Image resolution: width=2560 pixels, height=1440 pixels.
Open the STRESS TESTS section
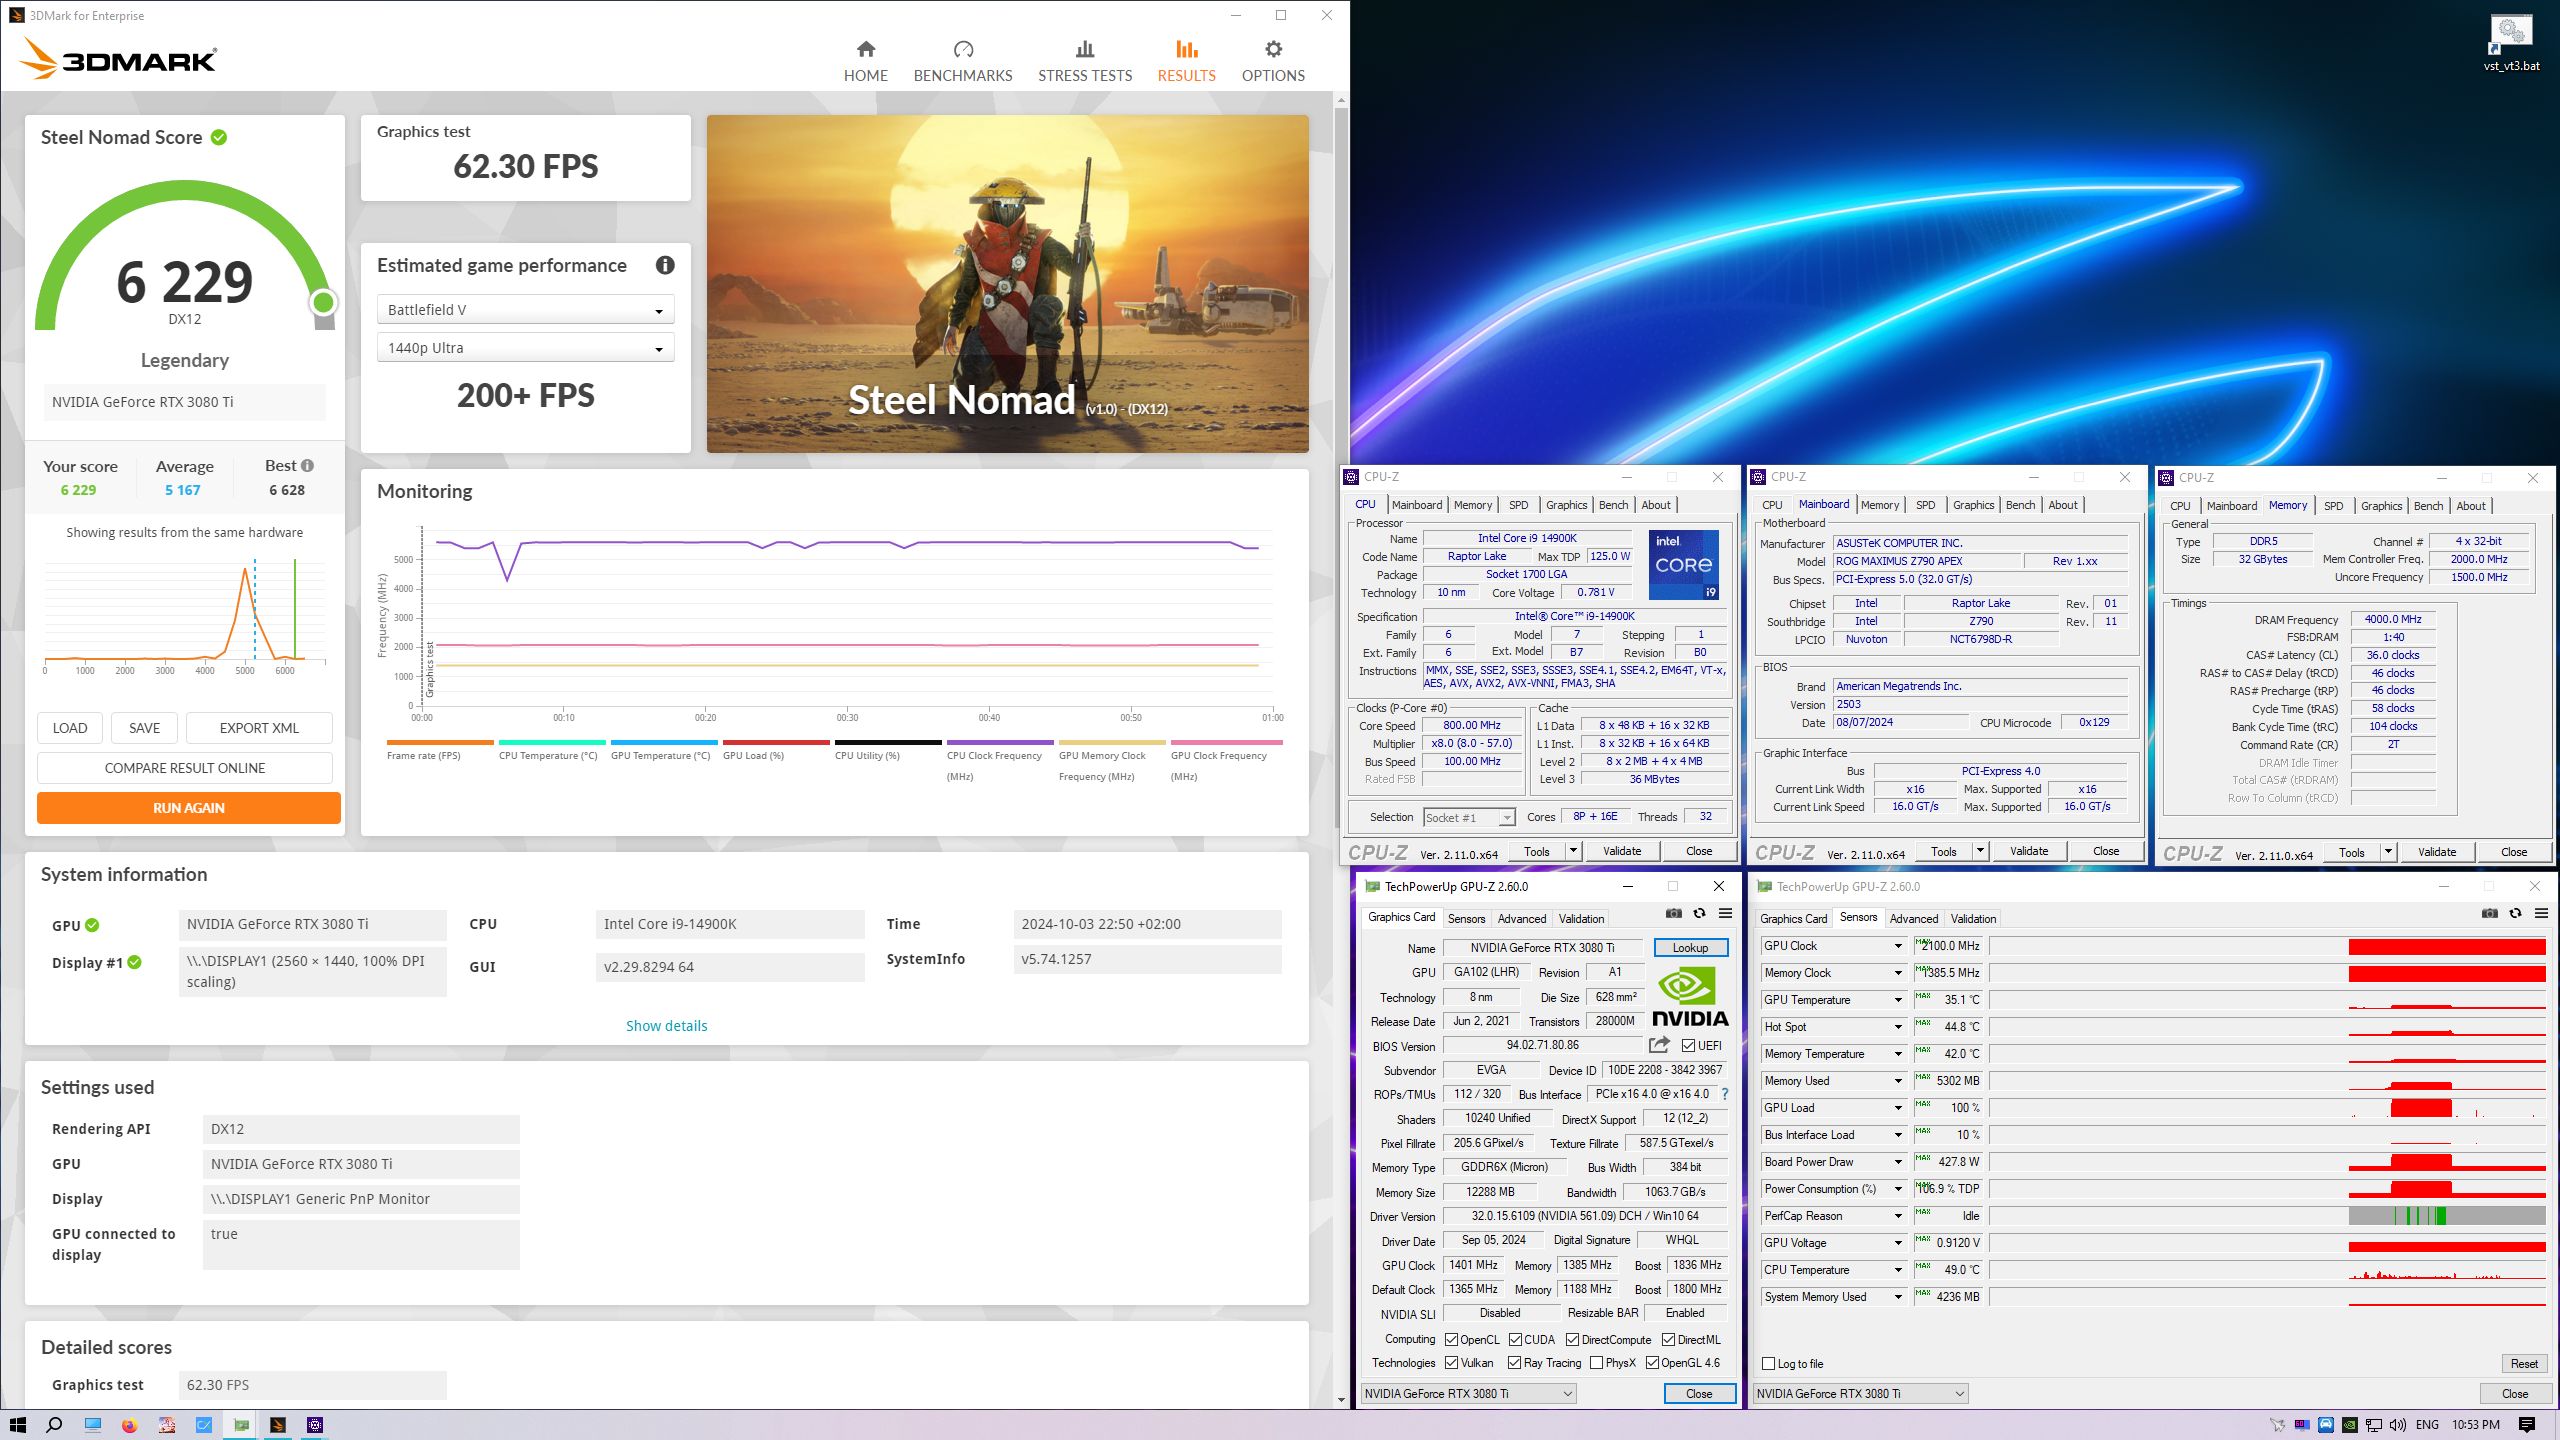point(1085,61)
